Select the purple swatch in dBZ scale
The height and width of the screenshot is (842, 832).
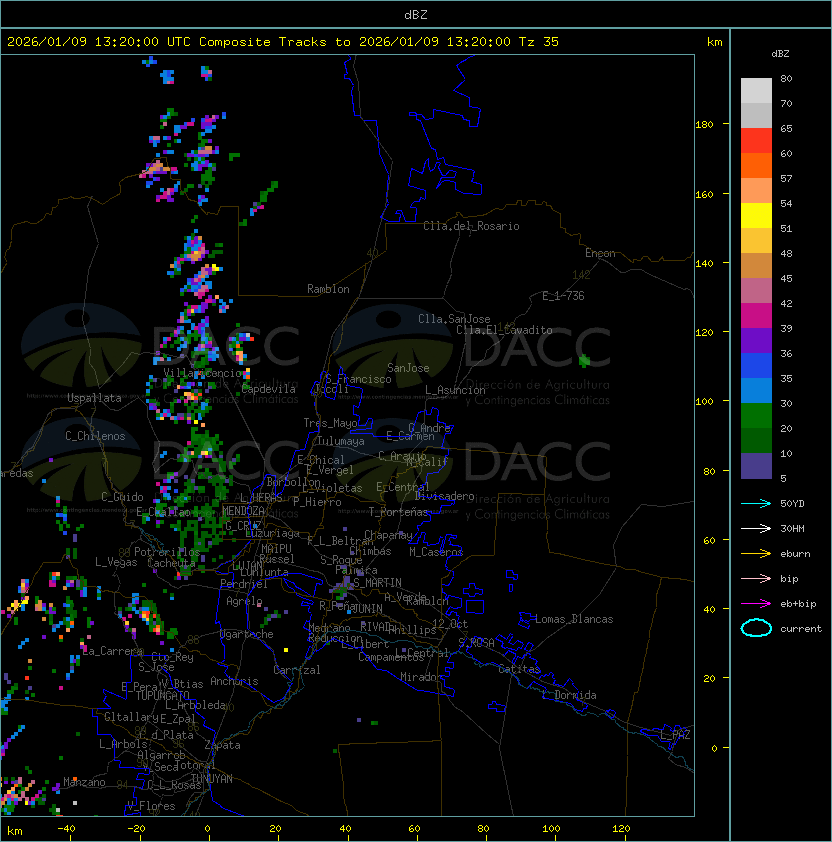[756, 340]
